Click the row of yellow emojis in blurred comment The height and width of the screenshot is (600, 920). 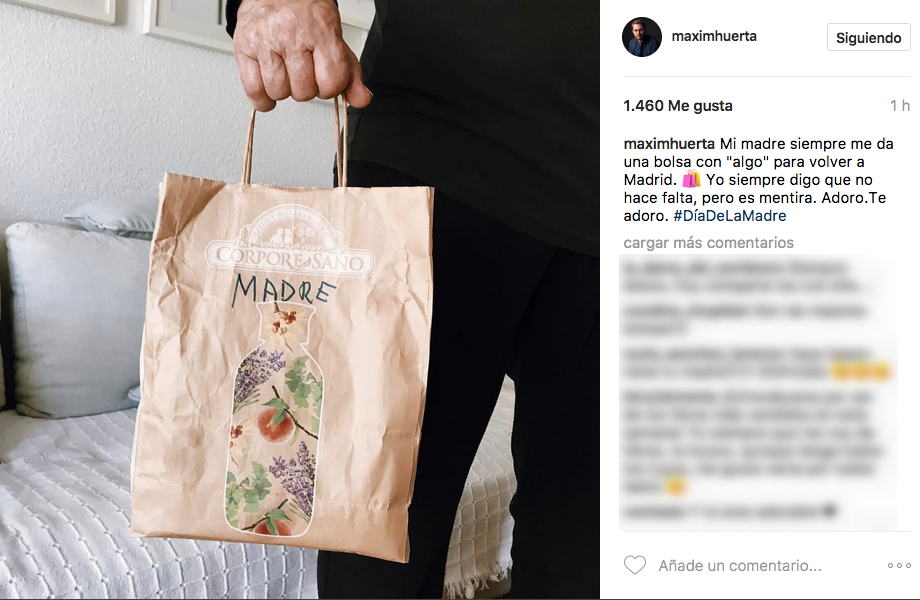(x=860, y=371)
